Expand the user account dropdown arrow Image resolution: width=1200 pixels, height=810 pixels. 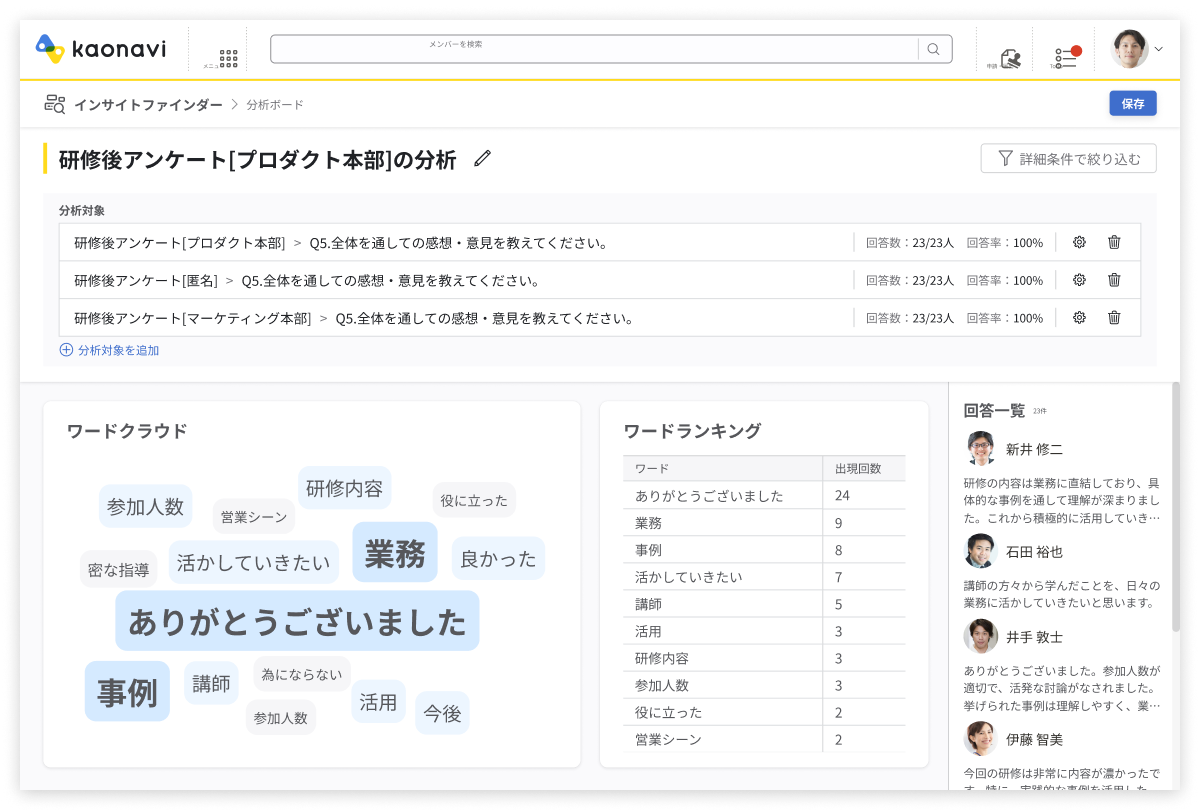[1159, 48]
